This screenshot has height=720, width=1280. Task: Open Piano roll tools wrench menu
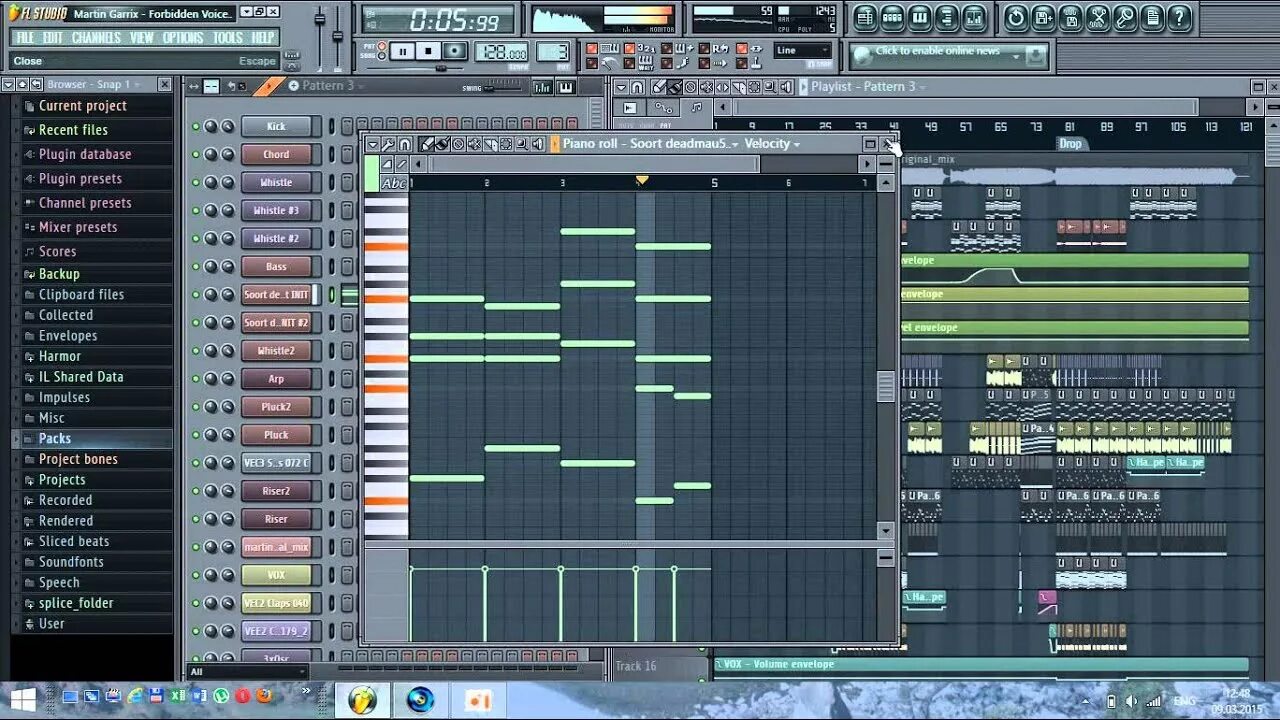[388, 144]
